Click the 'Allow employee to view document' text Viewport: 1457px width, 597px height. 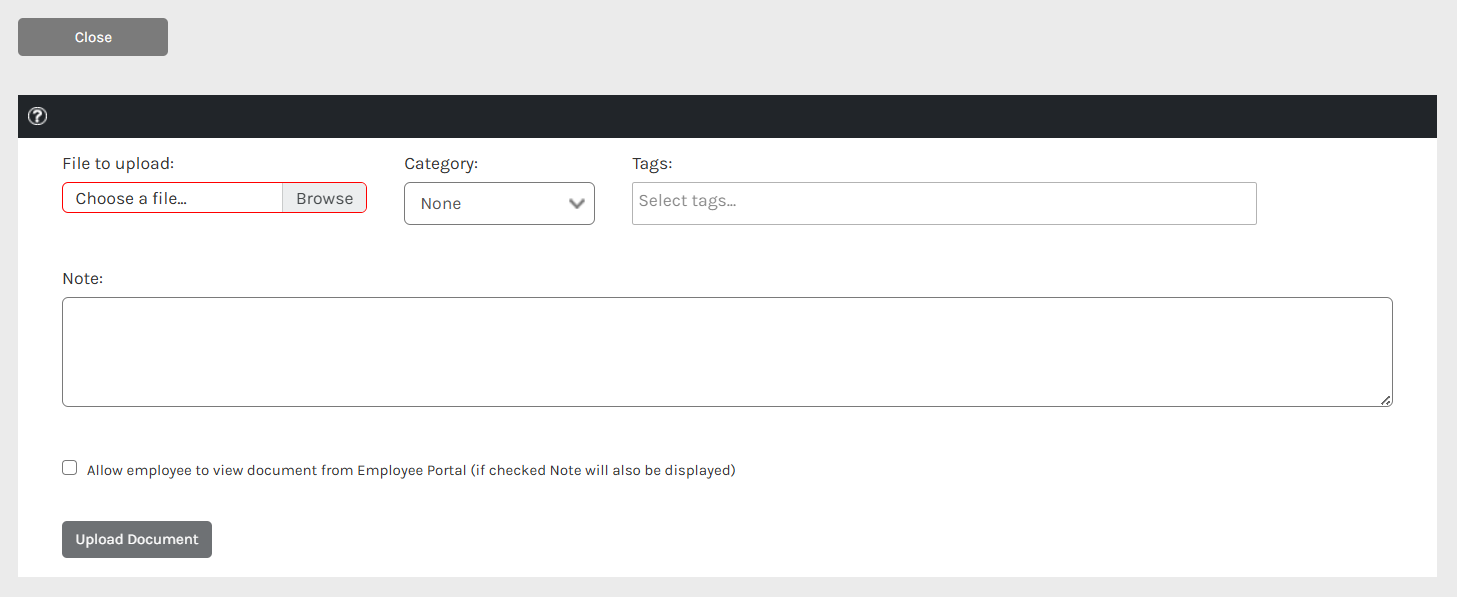click(x=411, y=470)
